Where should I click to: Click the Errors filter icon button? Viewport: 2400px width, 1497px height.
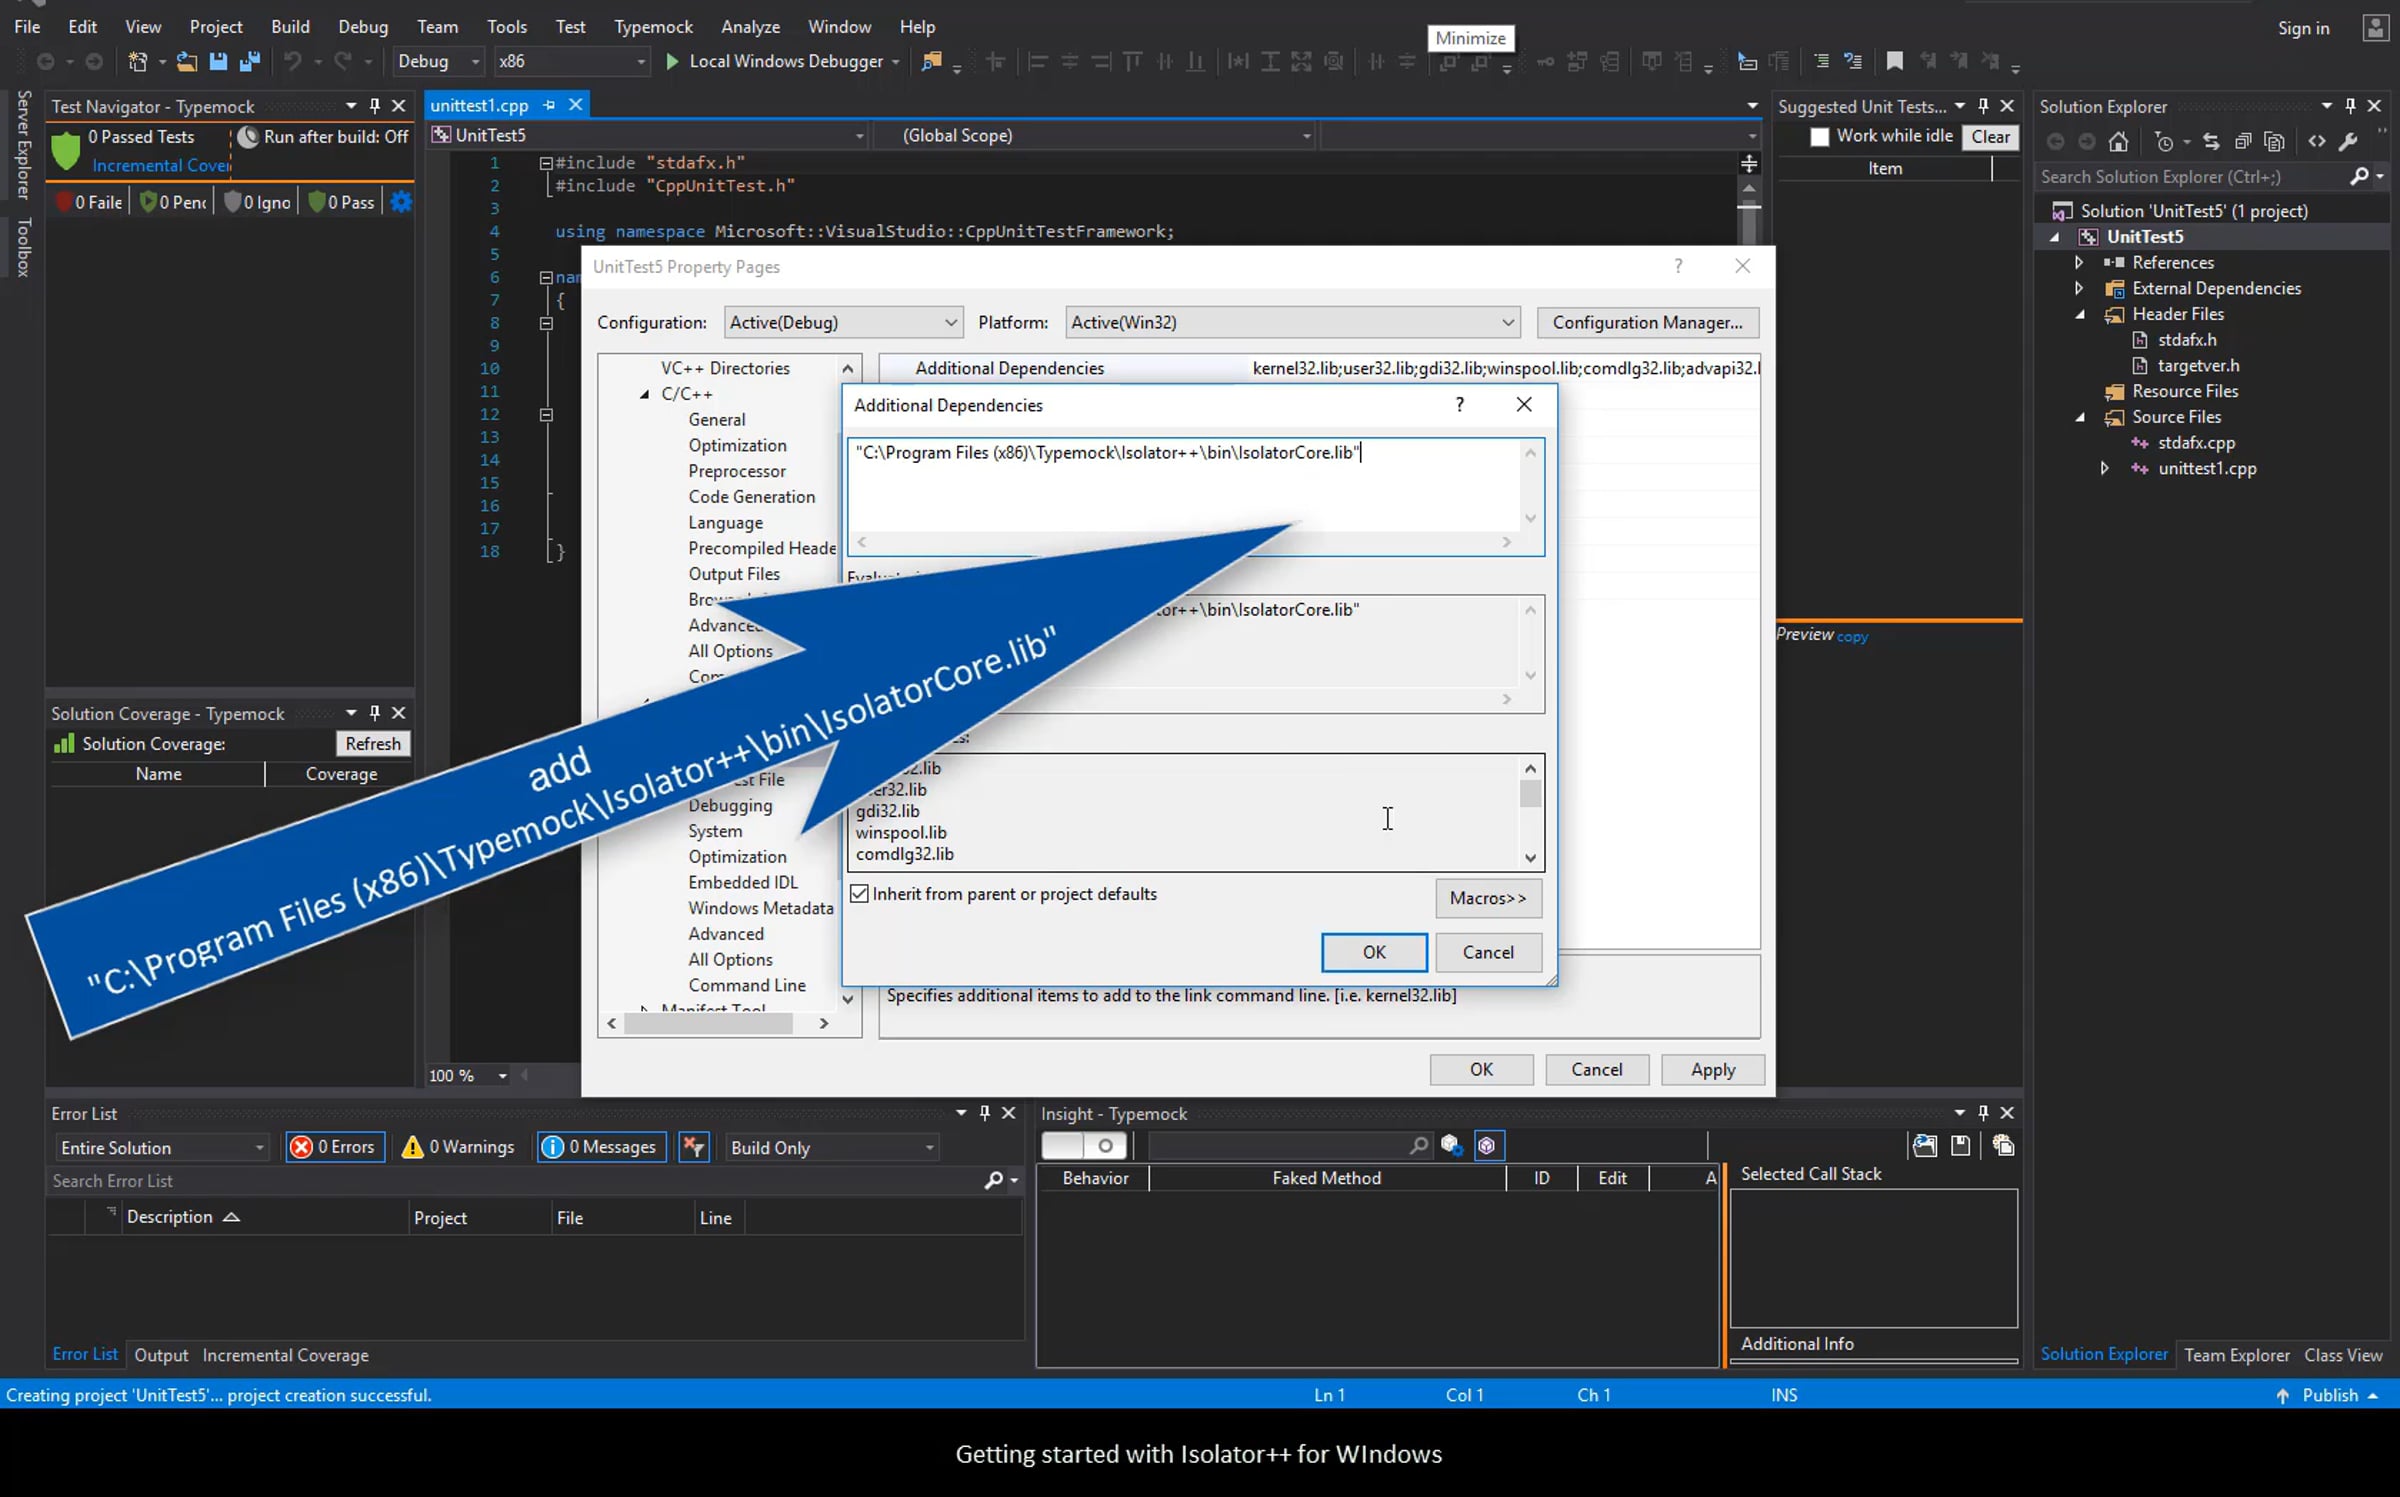(335, 1147)
